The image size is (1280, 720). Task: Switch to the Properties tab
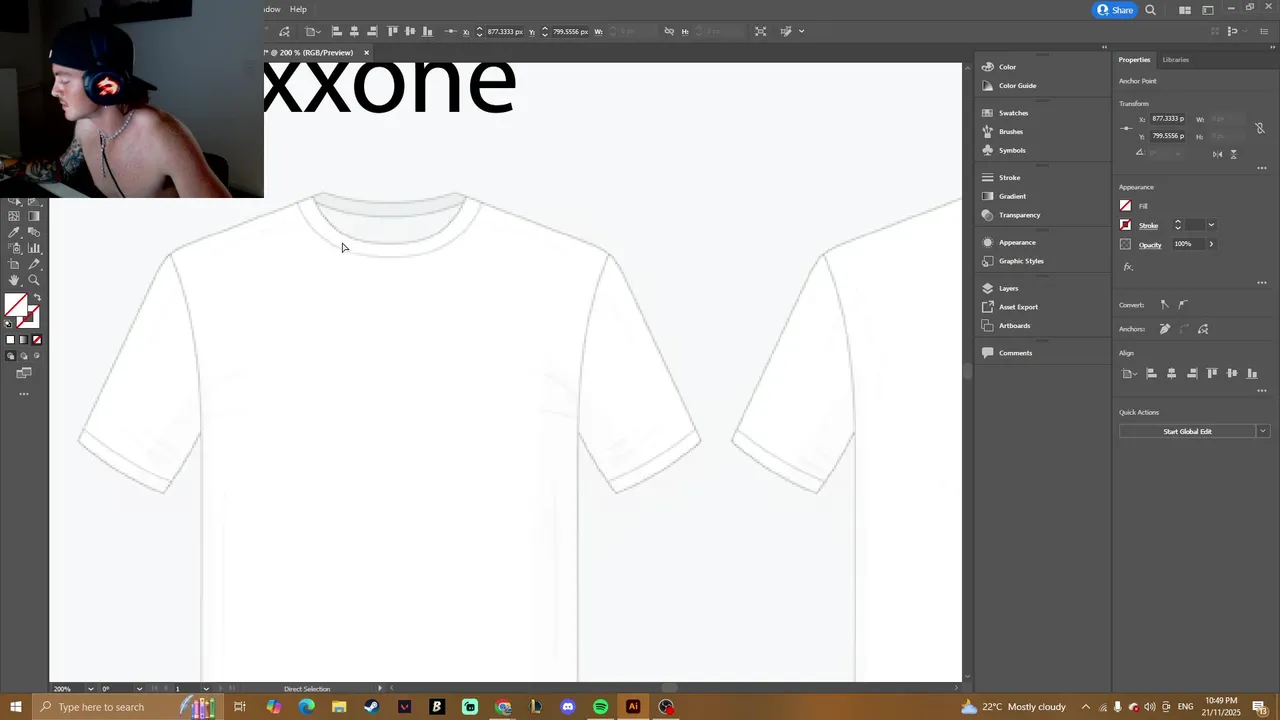coord(1134,60)
